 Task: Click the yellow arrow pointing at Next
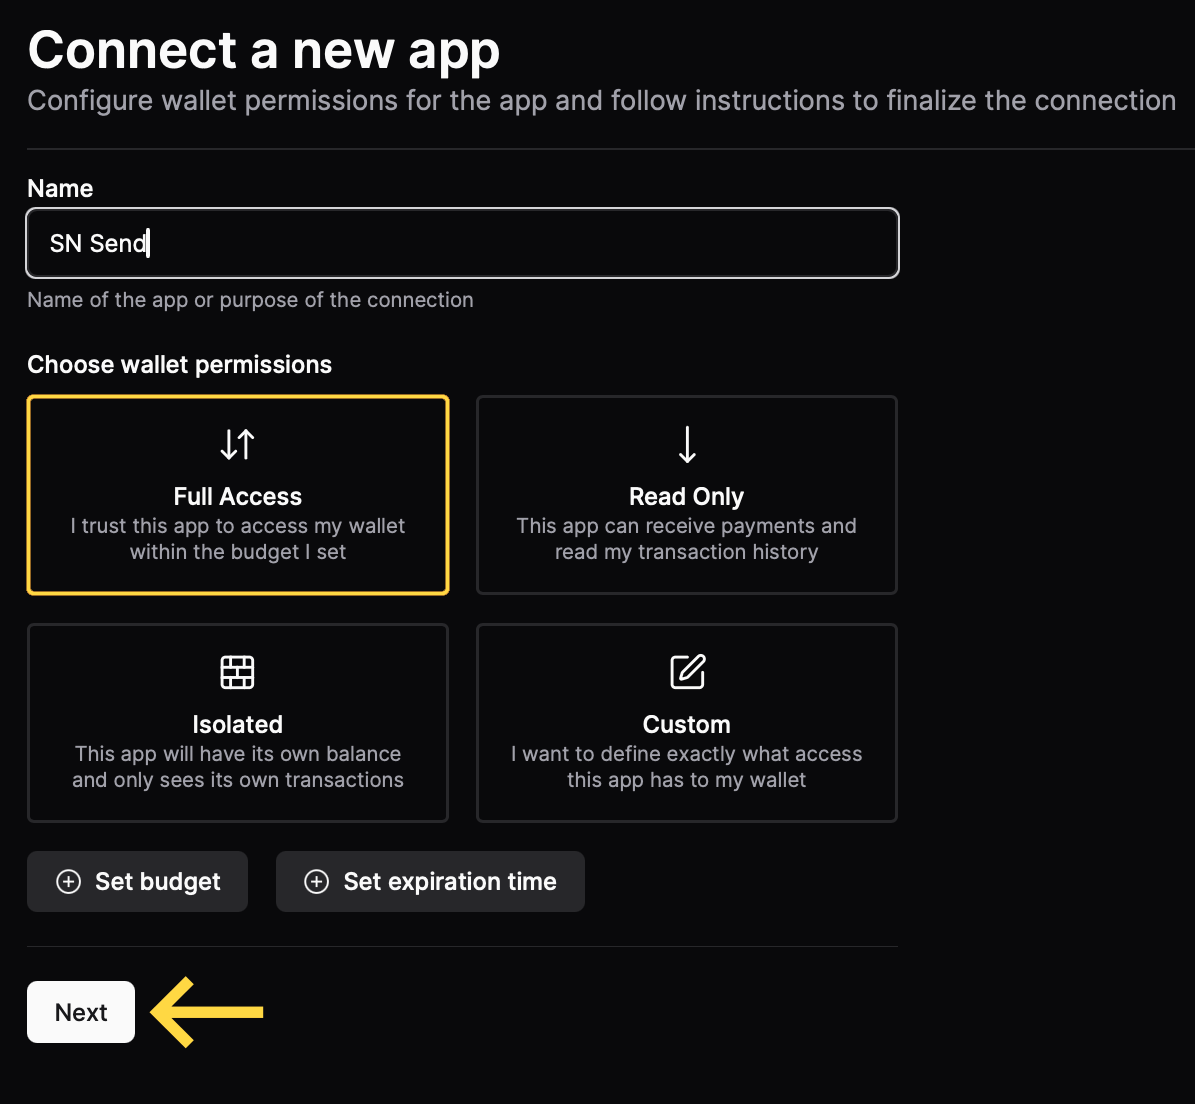(206, 1012)
